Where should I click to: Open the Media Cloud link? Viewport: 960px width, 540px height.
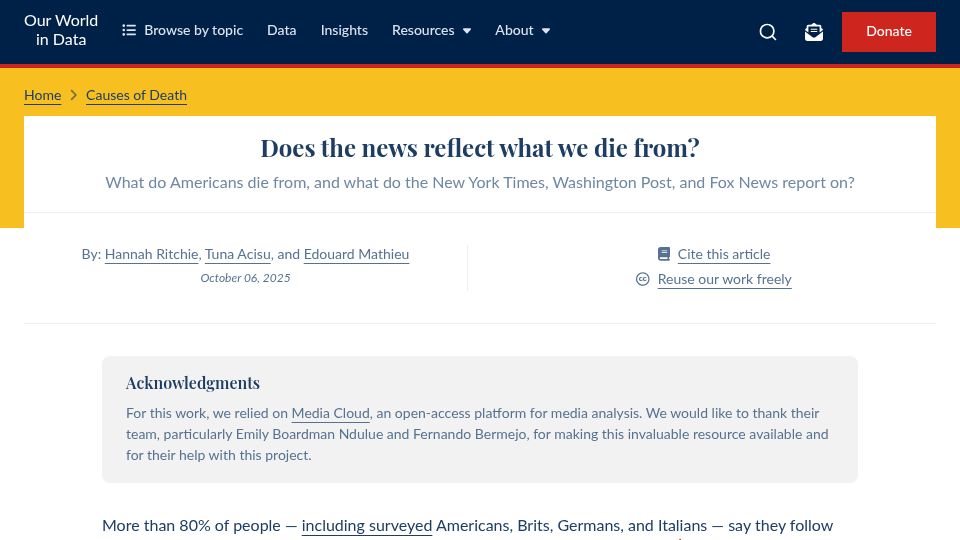pyautogui.click(x=331, y=413)
